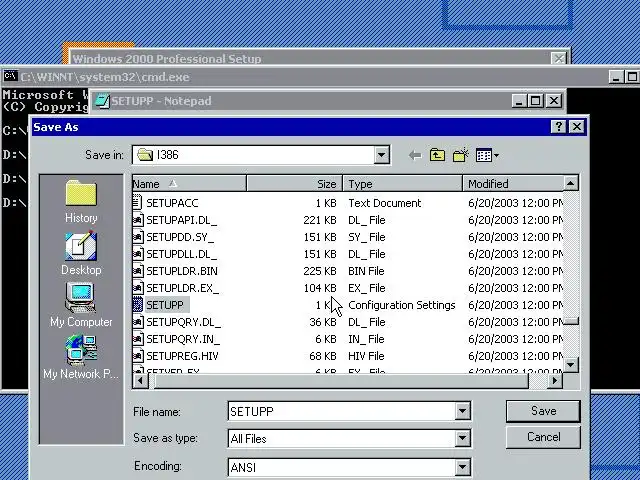Click the Configuration Settings type cell
640x480 pixels.
point(402,305)
